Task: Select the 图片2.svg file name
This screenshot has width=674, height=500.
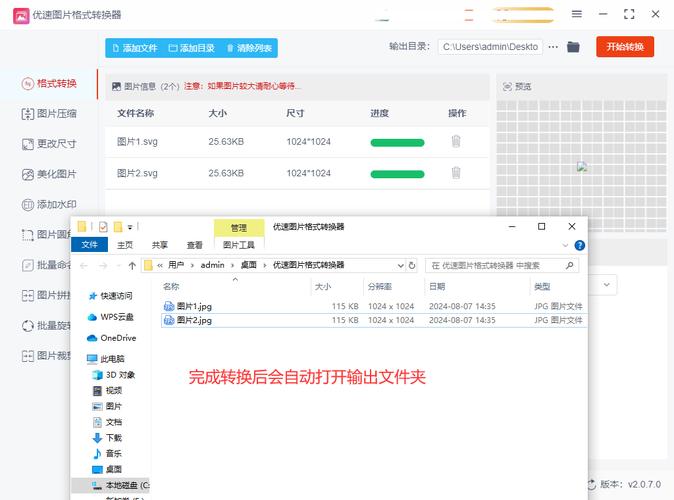Action: click(137, 173)
